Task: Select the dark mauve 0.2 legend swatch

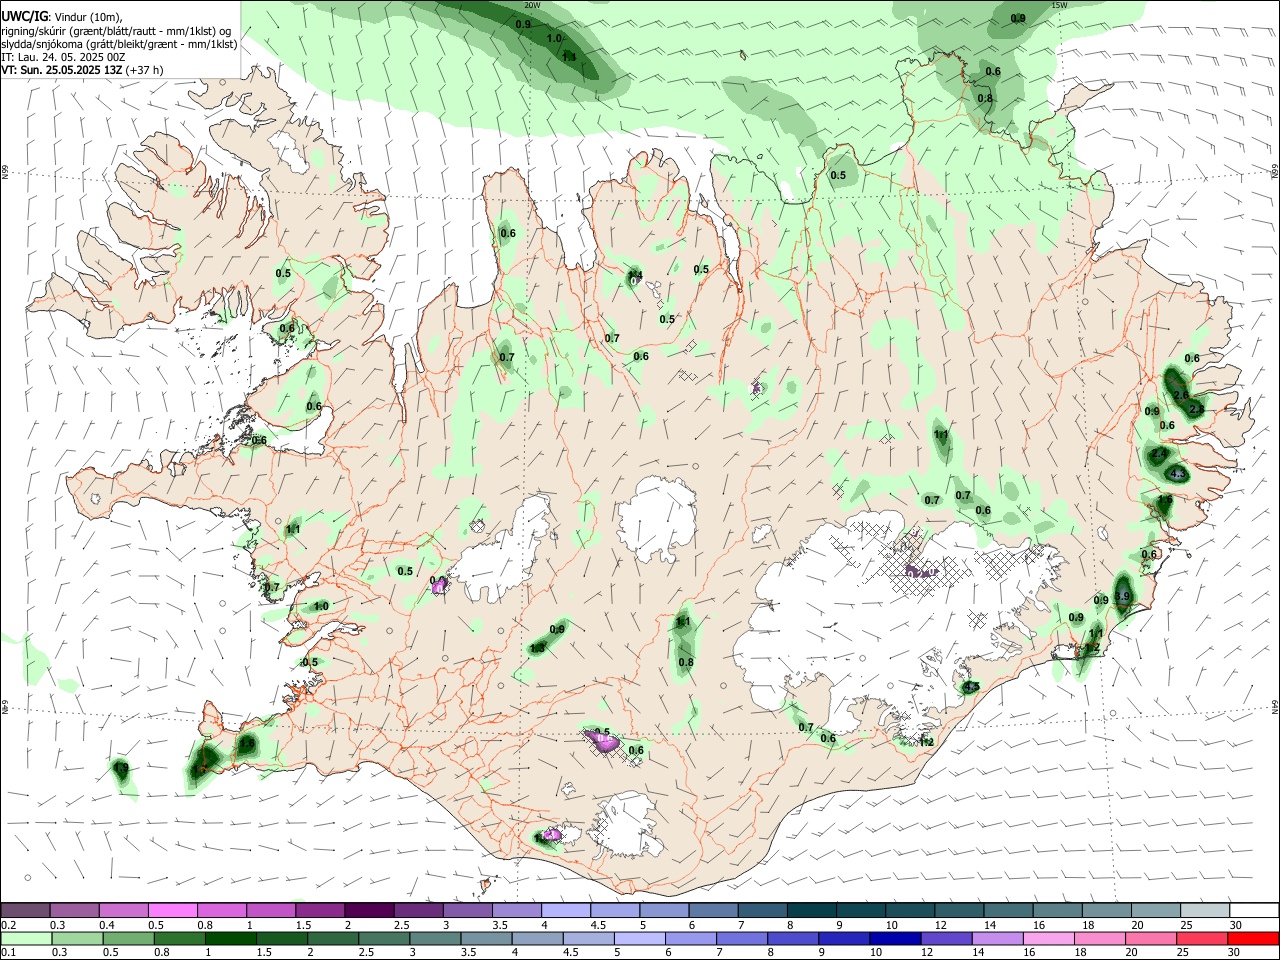Action: point(25,910)
